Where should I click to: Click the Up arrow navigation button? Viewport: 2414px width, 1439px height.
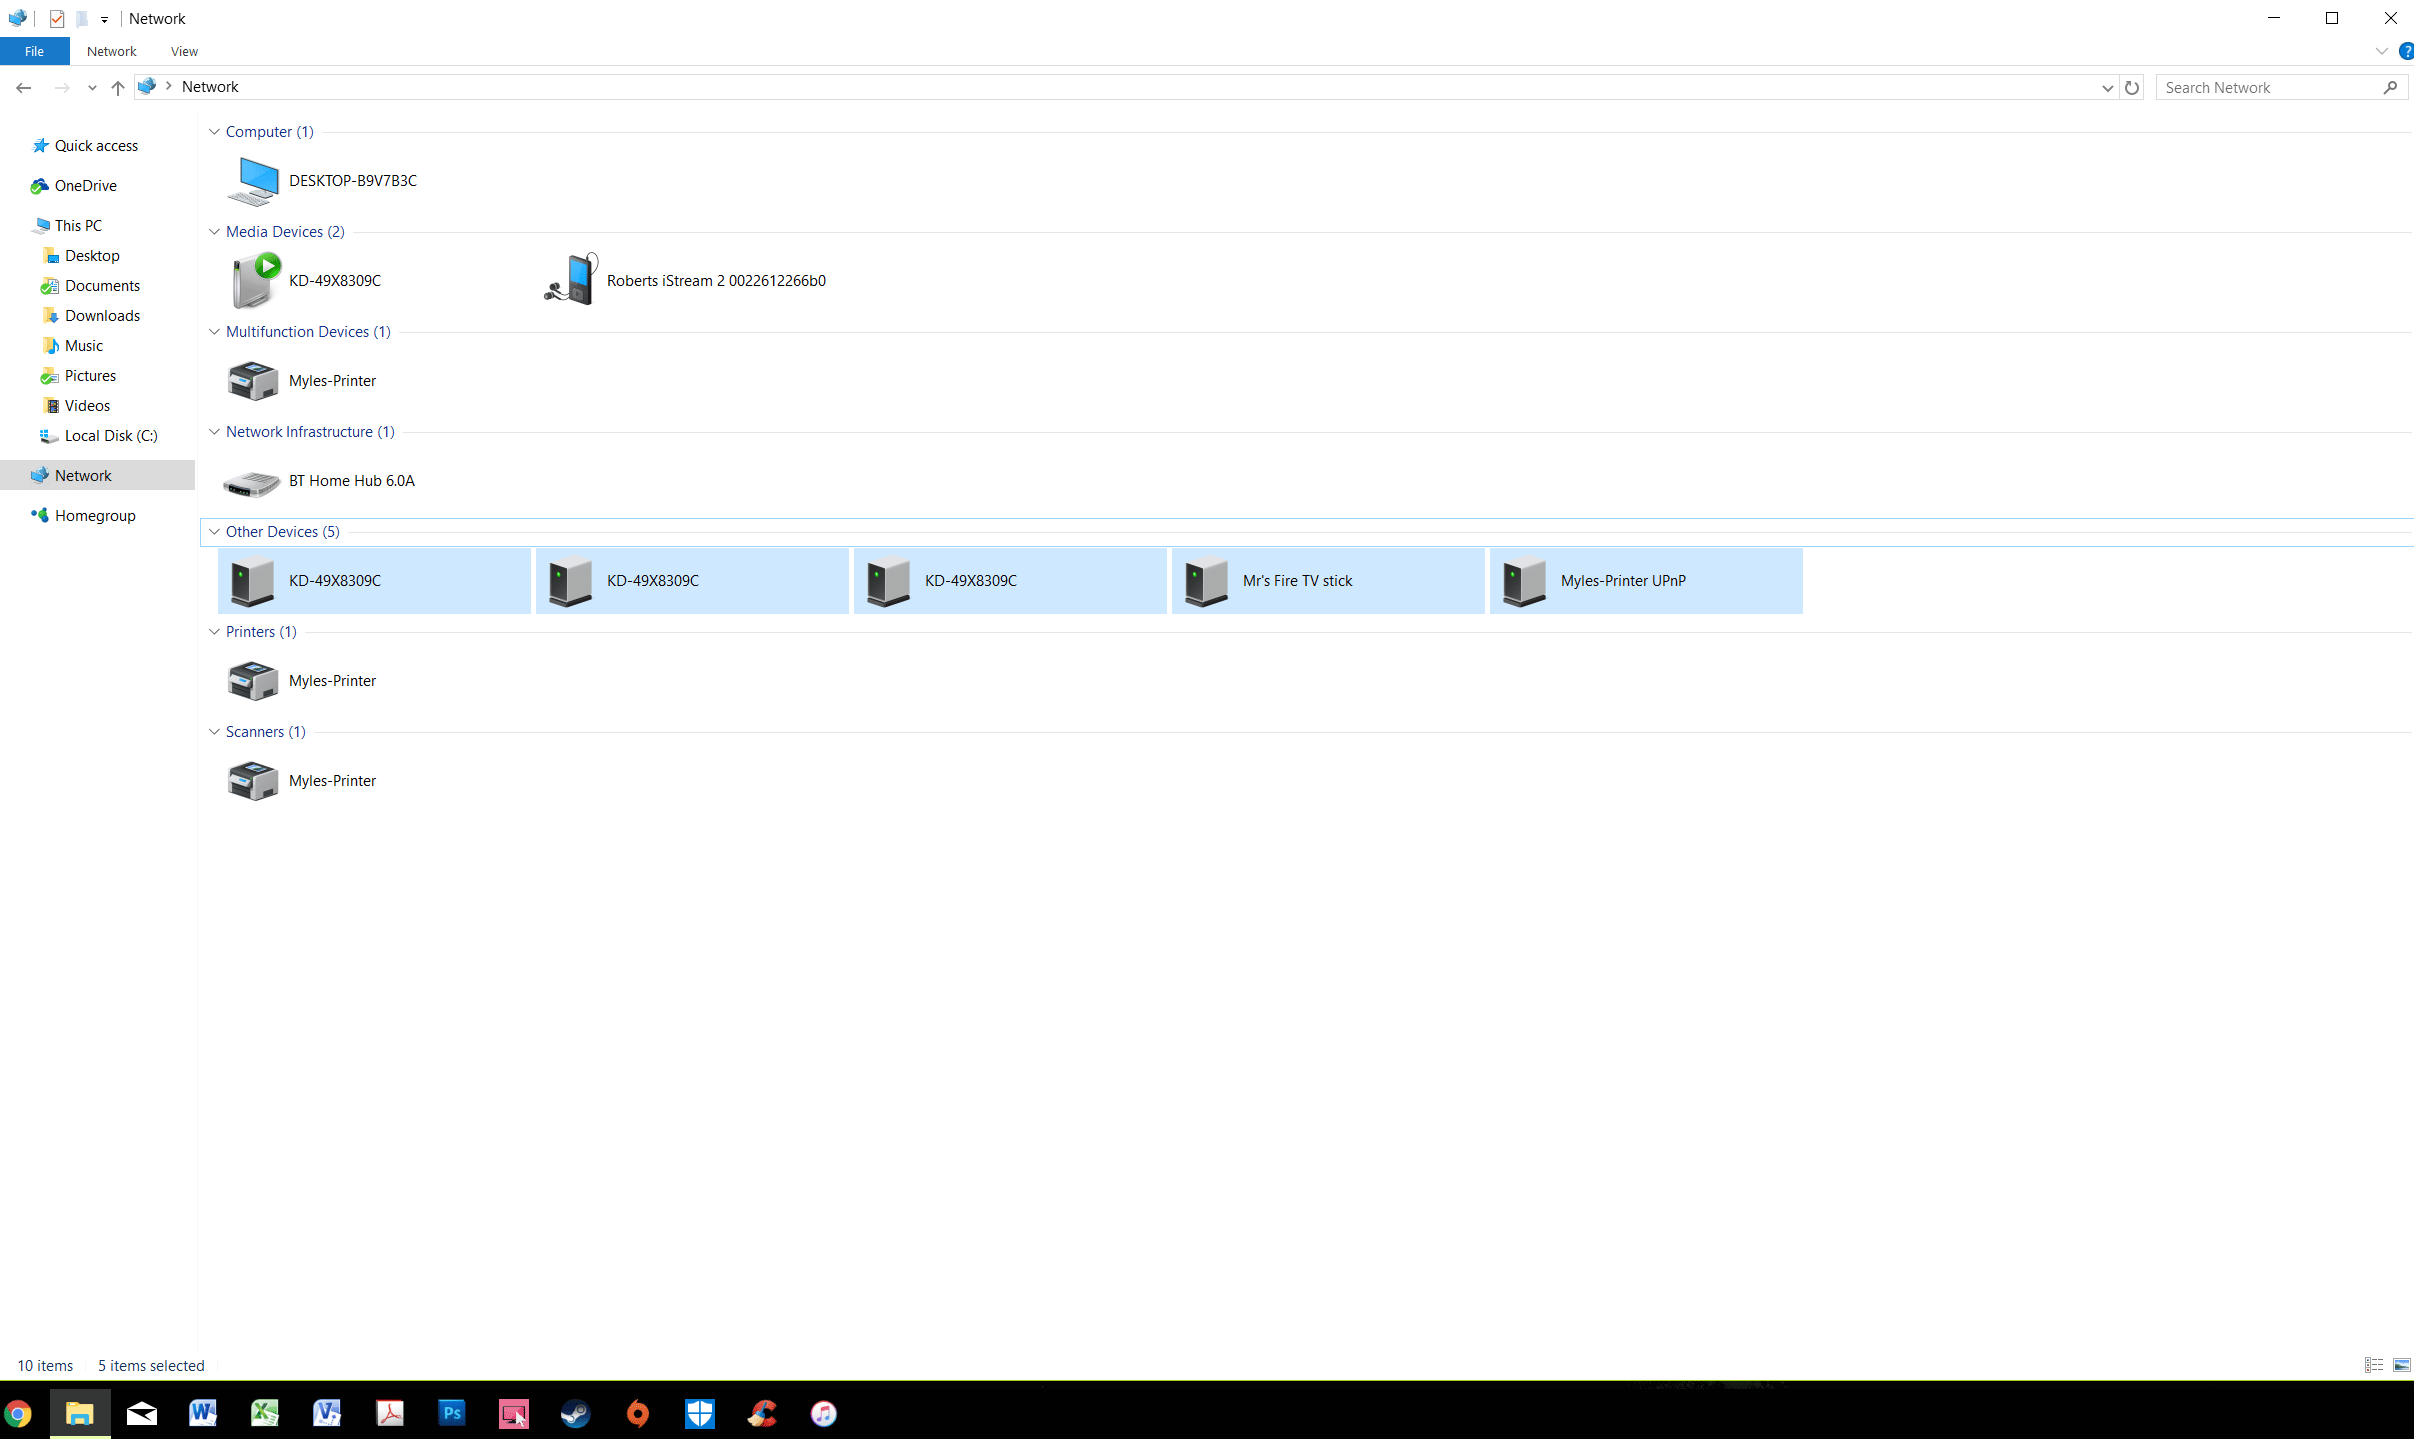118,88
